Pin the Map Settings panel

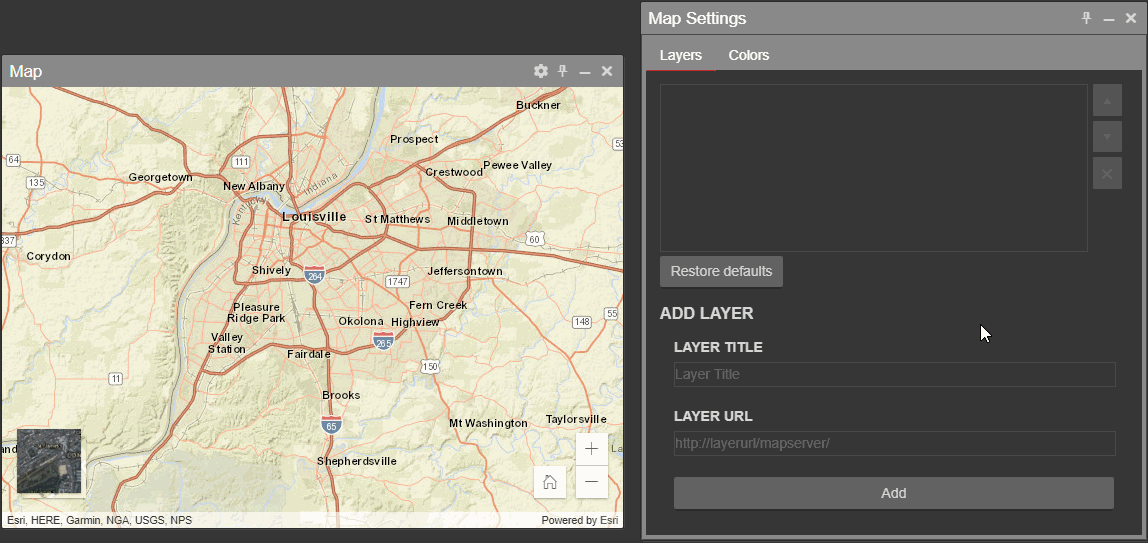(x=1087, y=18)
